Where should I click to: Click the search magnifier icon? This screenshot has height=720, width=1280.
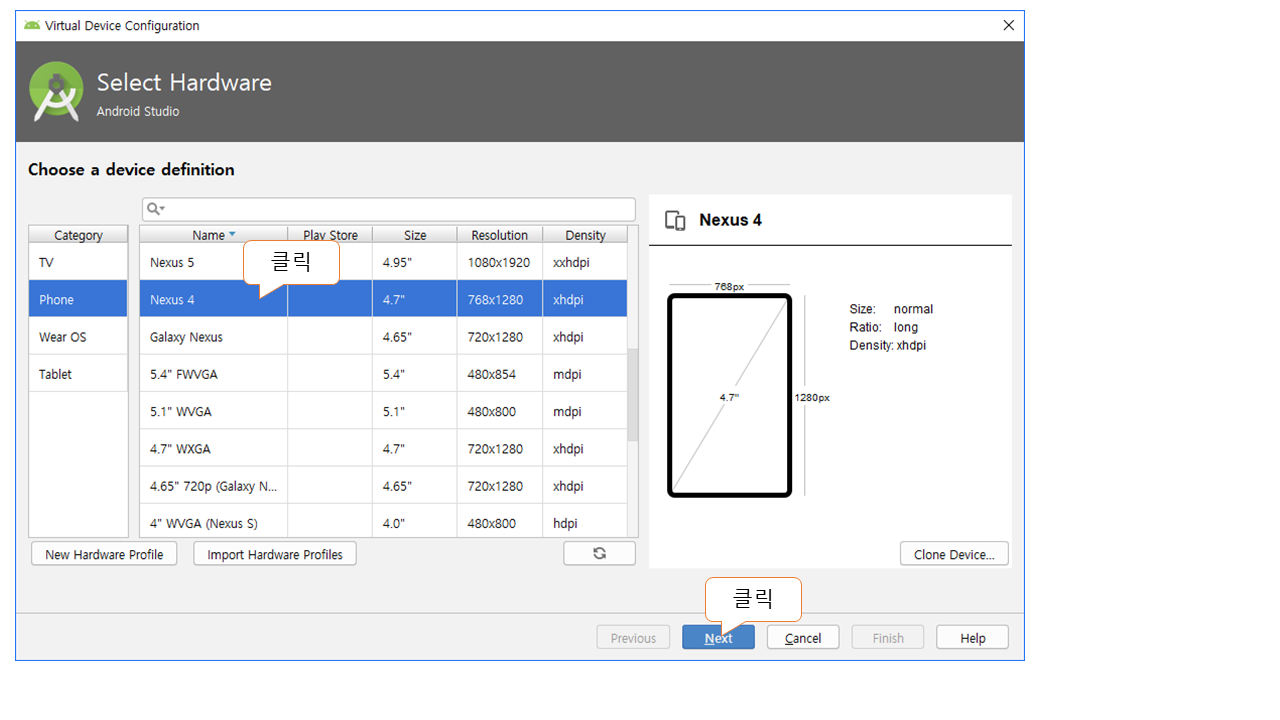pyautogui.click(x=154, y=209)
